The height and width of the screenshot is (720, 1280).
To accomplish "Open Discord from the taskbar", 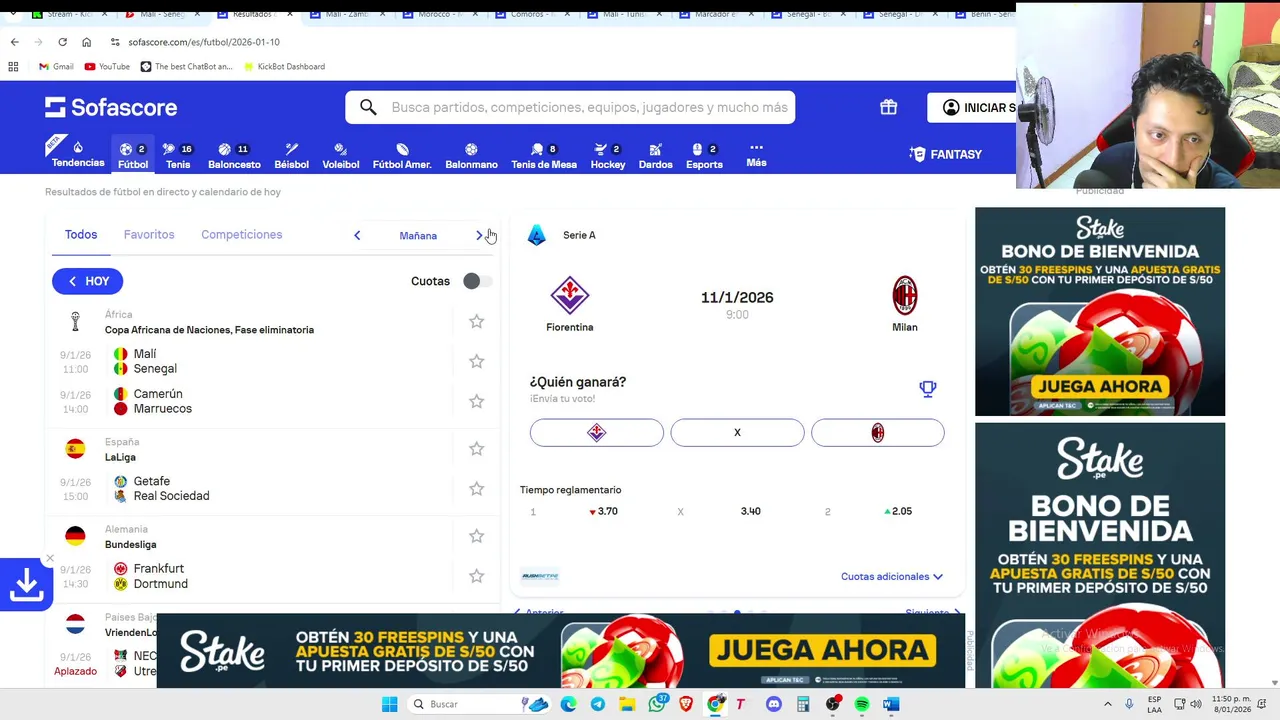I will click(x=774, y=704).
